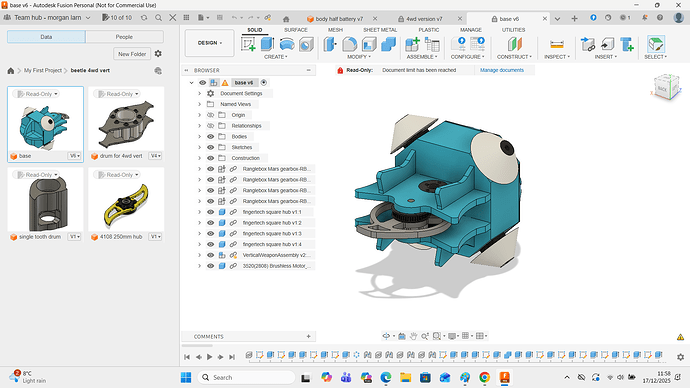This screenshot has height=388, width=690.
Task: Open the Change Parameters configure icon
Action: point(458,44)
